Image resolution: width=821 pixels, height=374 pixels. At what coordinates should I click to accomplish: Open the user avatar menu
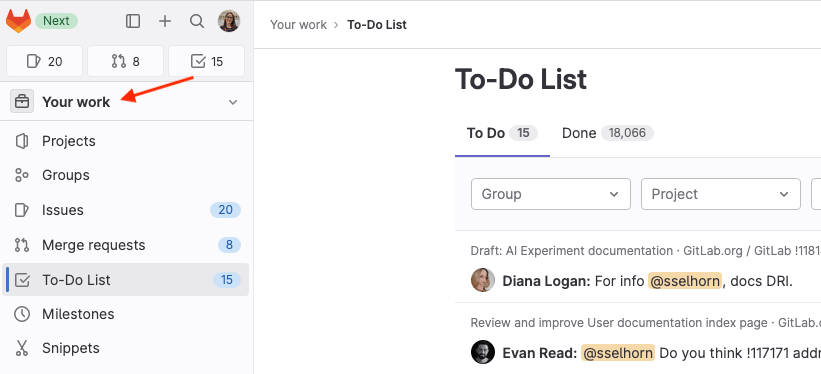[x=229, y=21]
